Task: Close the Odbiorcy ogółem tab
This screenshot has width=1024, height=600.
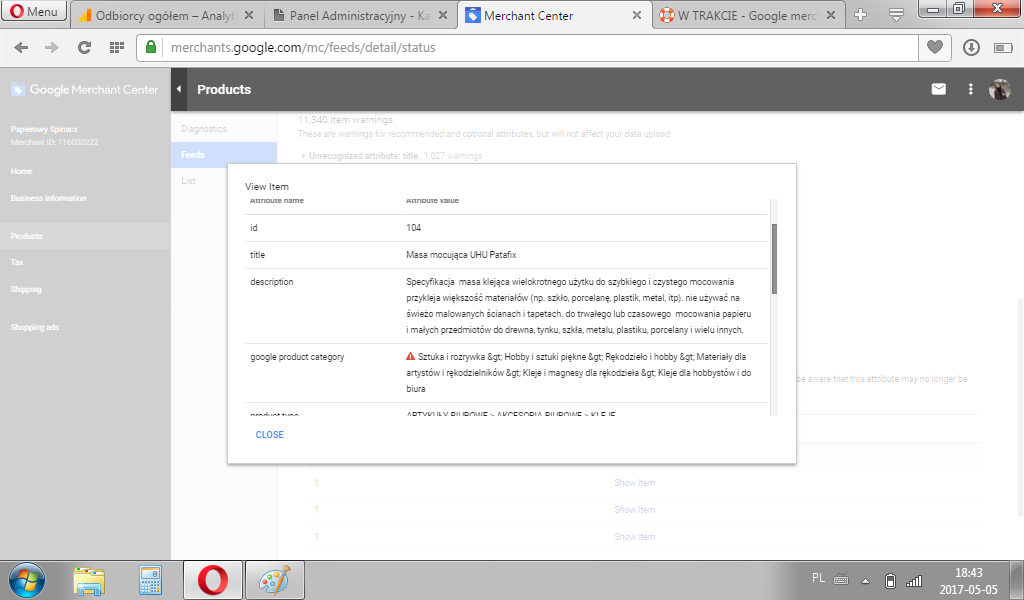Action: click(x=249, y=15)
